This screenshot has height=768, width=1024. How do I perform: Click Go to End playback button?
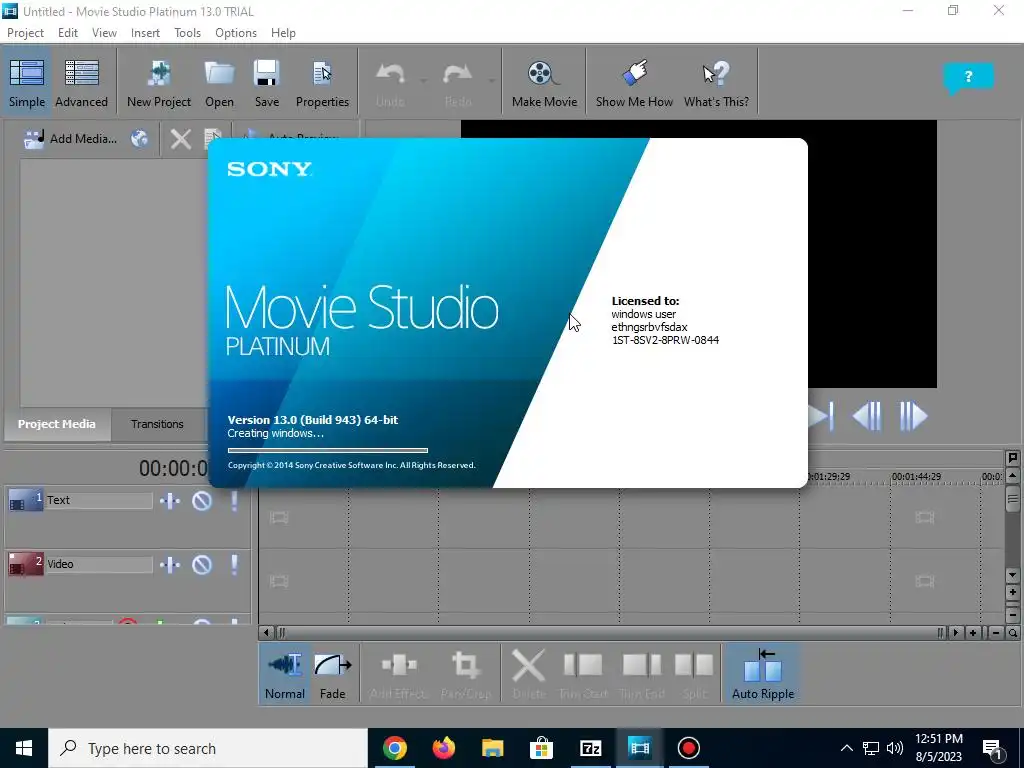click(822, 416)
